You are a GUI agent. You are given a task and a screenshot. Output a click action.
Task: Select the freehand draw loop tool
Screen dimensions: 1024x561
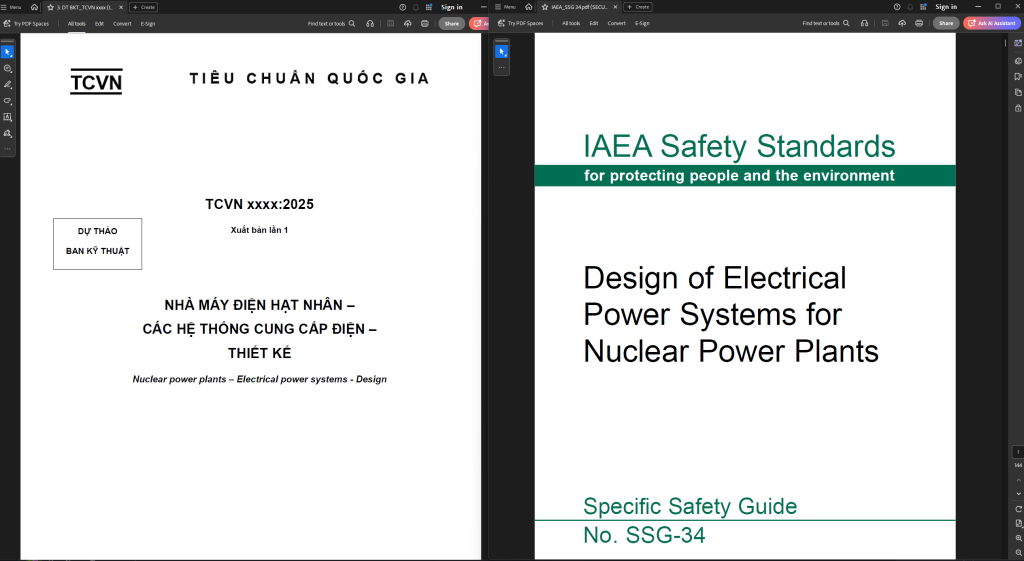7,101
